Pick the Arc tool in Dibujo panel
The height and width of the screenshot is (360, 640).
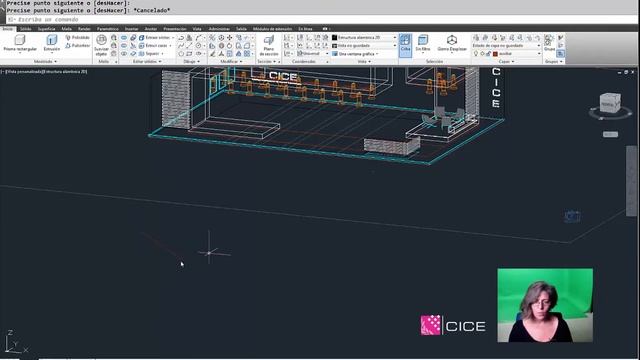pos(198,38)
